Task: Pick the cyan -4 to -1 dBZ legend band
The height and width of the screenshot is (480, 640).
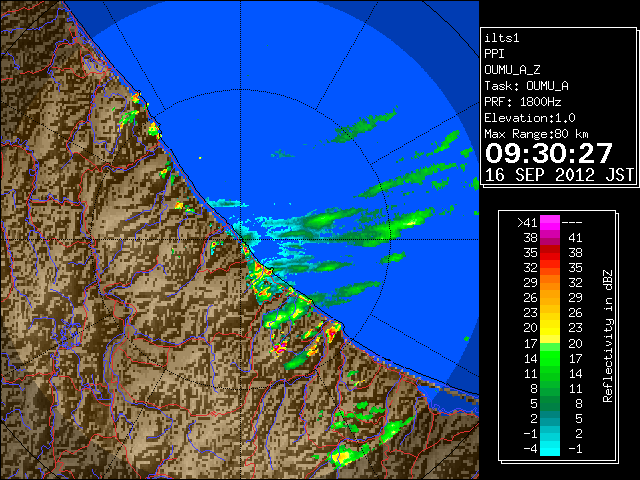Action: pyautogui.click(x=550, y=448)
